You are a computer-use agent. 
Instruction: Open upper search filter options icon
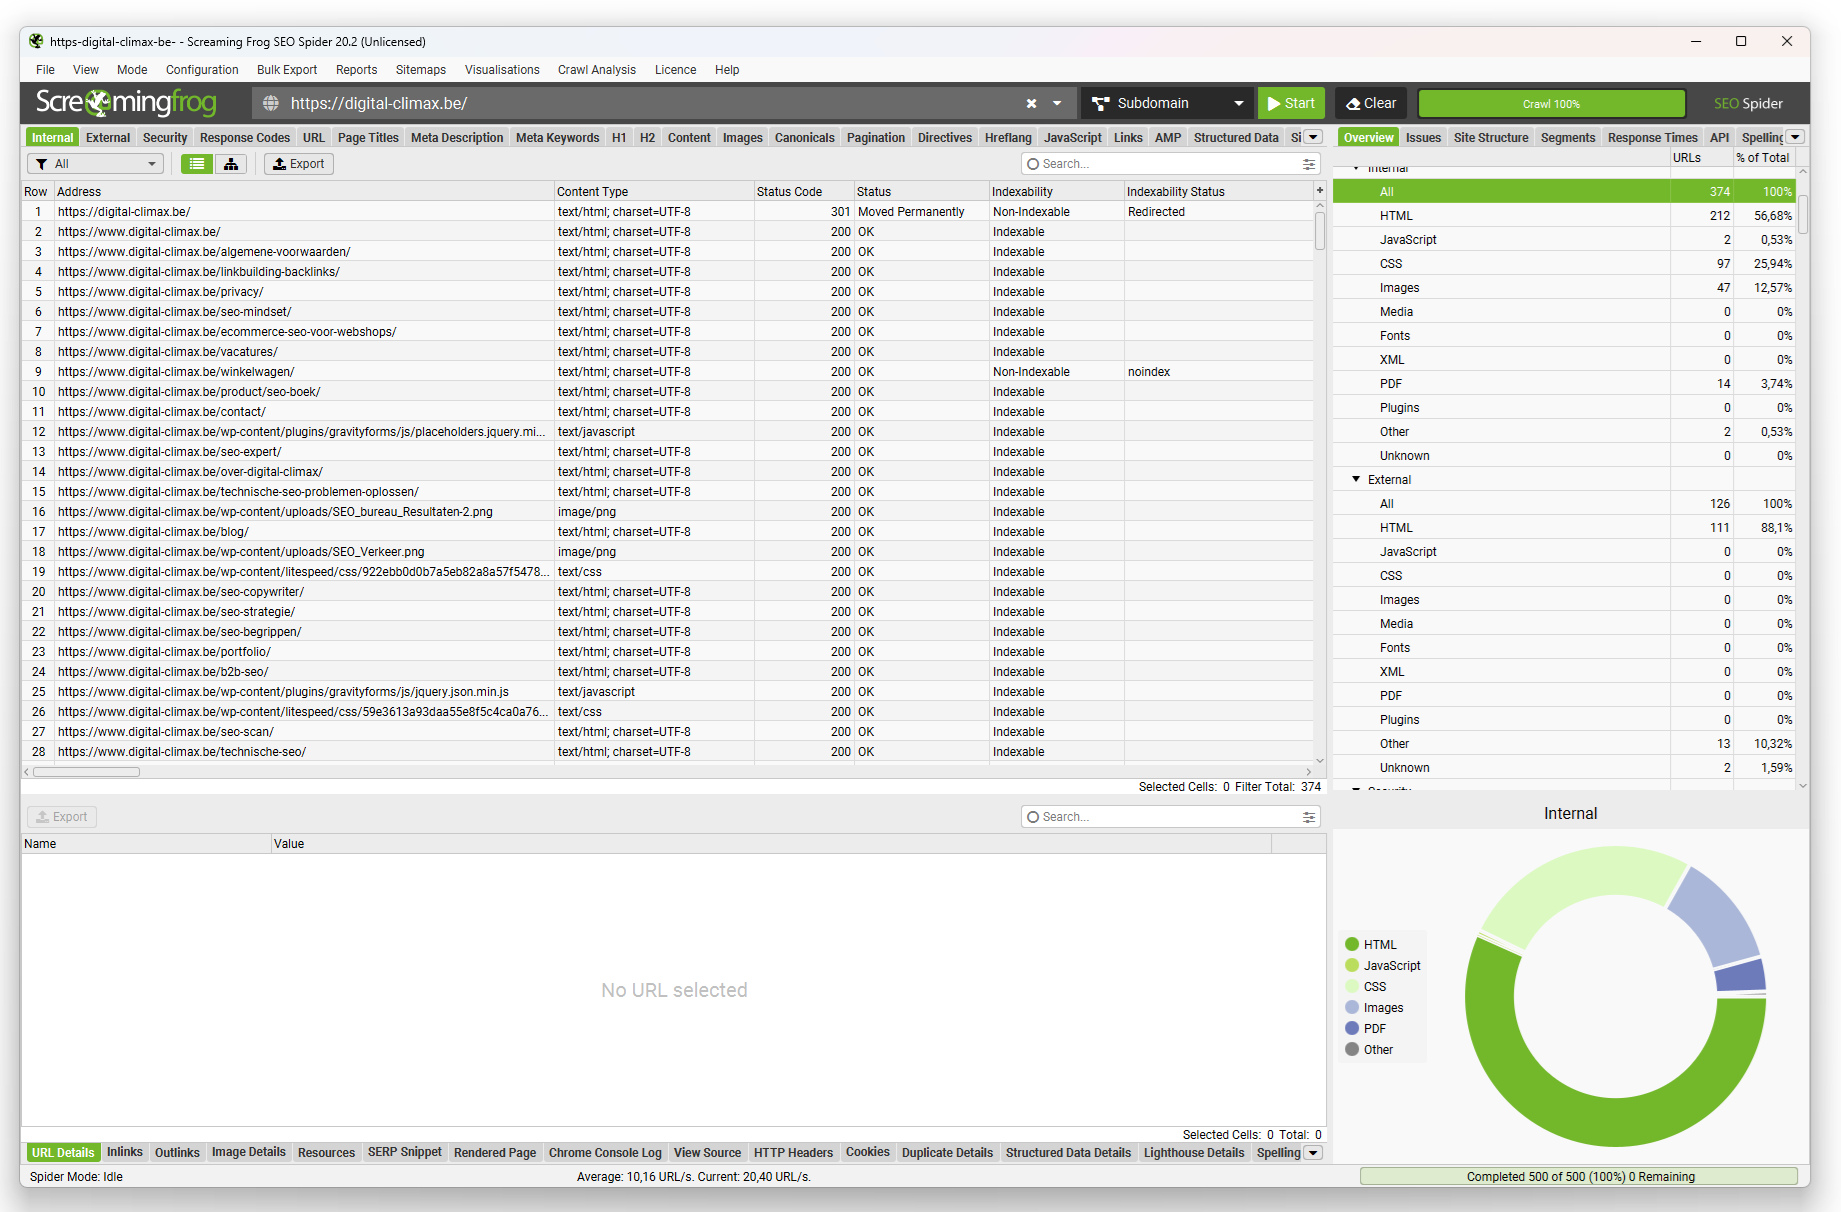pyautogui.click(x=1309, y=164)
